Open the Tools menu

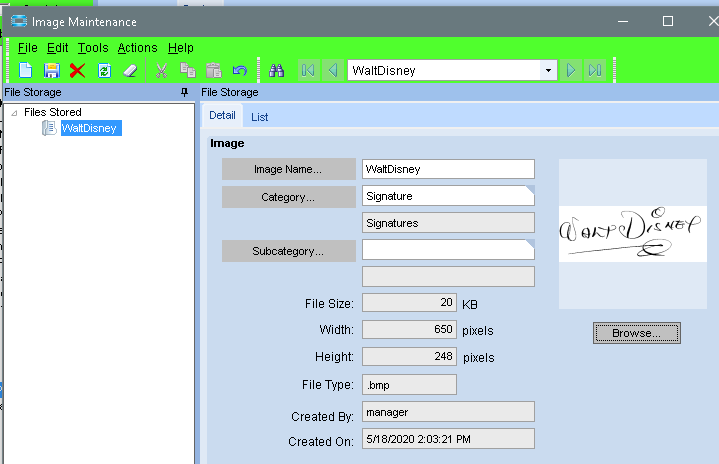point(93,47)
